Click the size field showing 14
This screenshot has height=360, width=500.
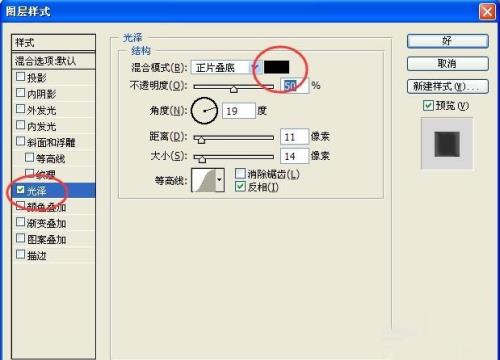(x=294, y=156)
